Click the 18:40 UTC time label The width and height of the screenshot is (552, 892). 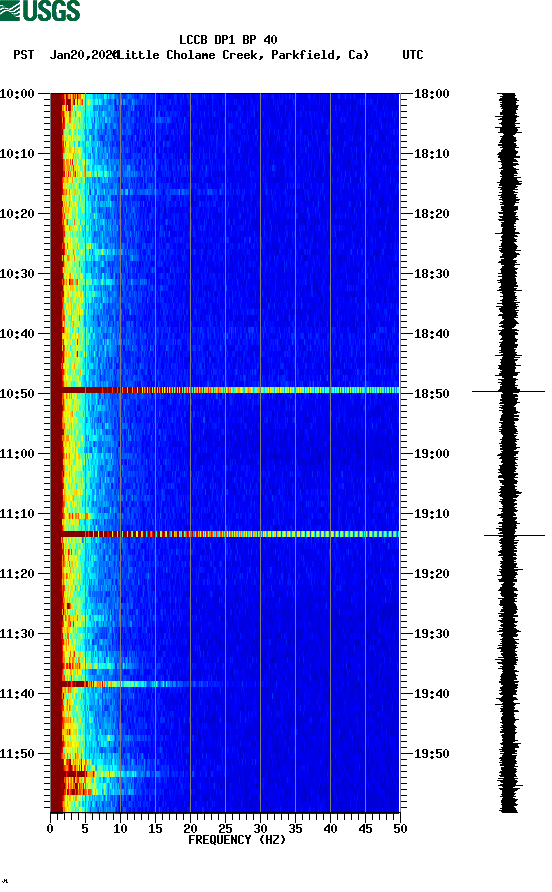[x=431, y=334]
